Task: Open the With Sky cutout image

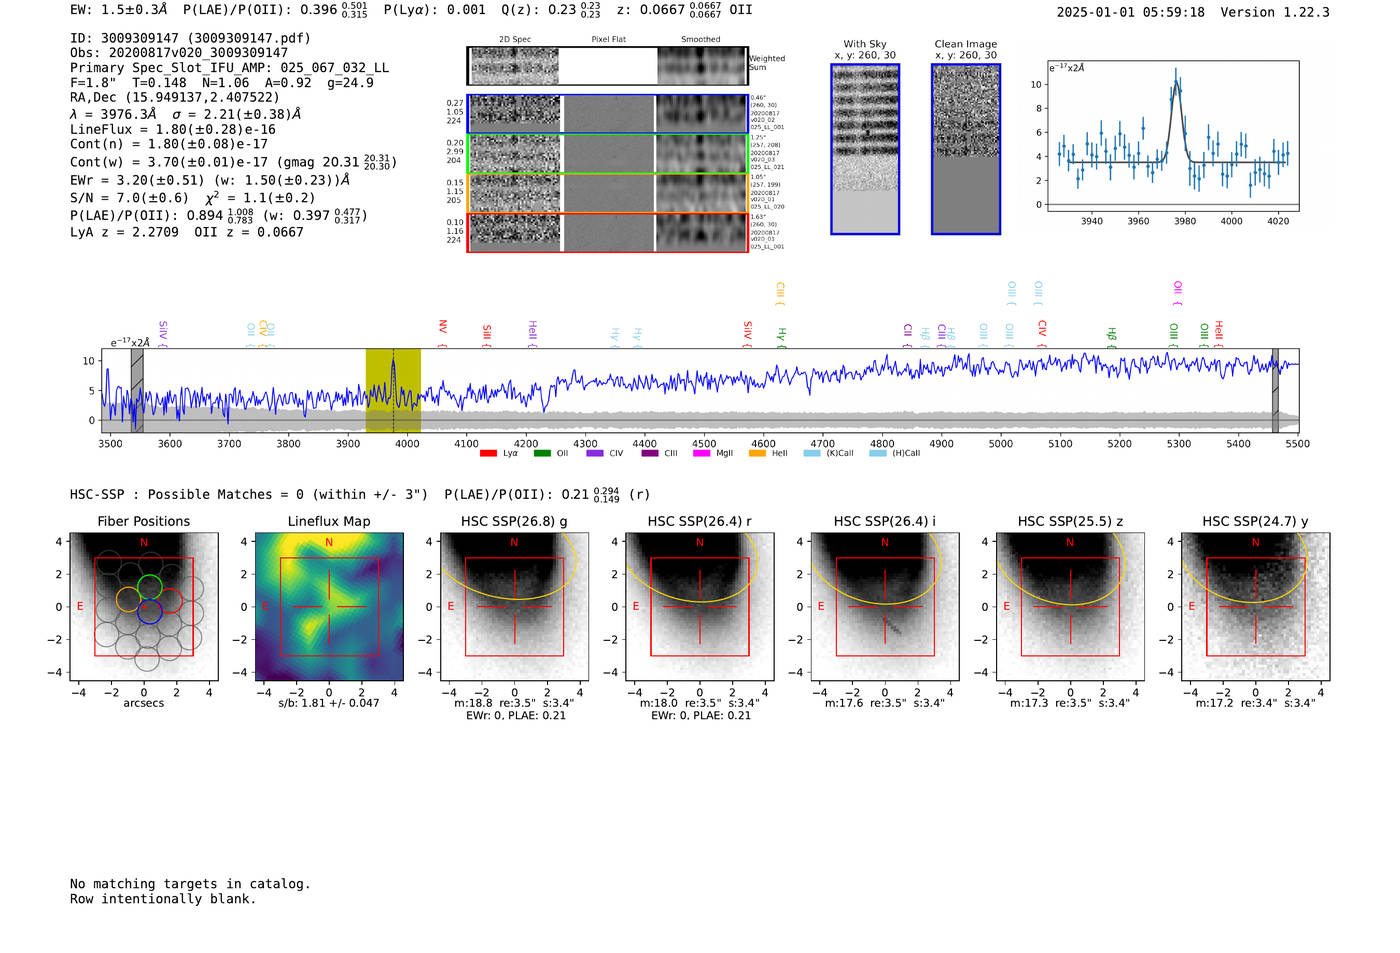Action: click(865, 149)
